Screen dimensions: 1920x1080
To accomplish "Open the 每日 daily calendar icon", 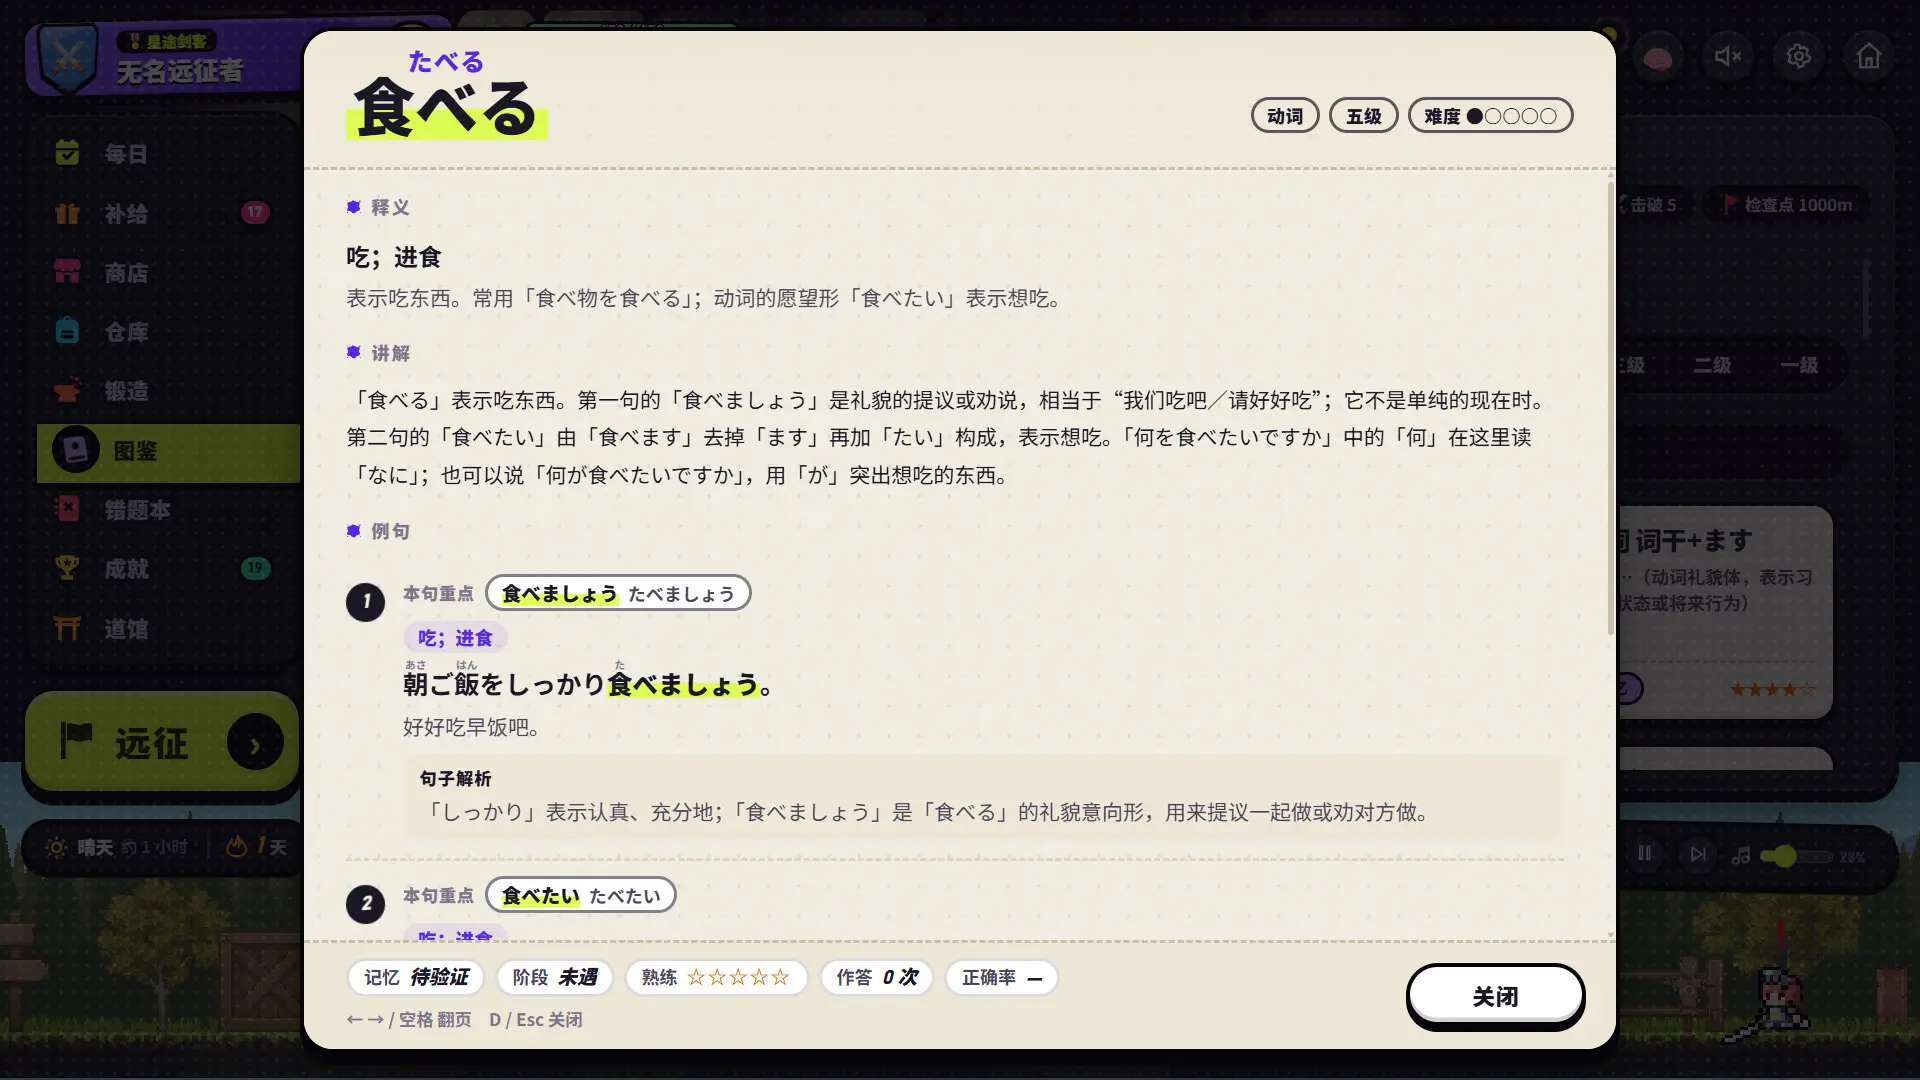I will point(67,153).
